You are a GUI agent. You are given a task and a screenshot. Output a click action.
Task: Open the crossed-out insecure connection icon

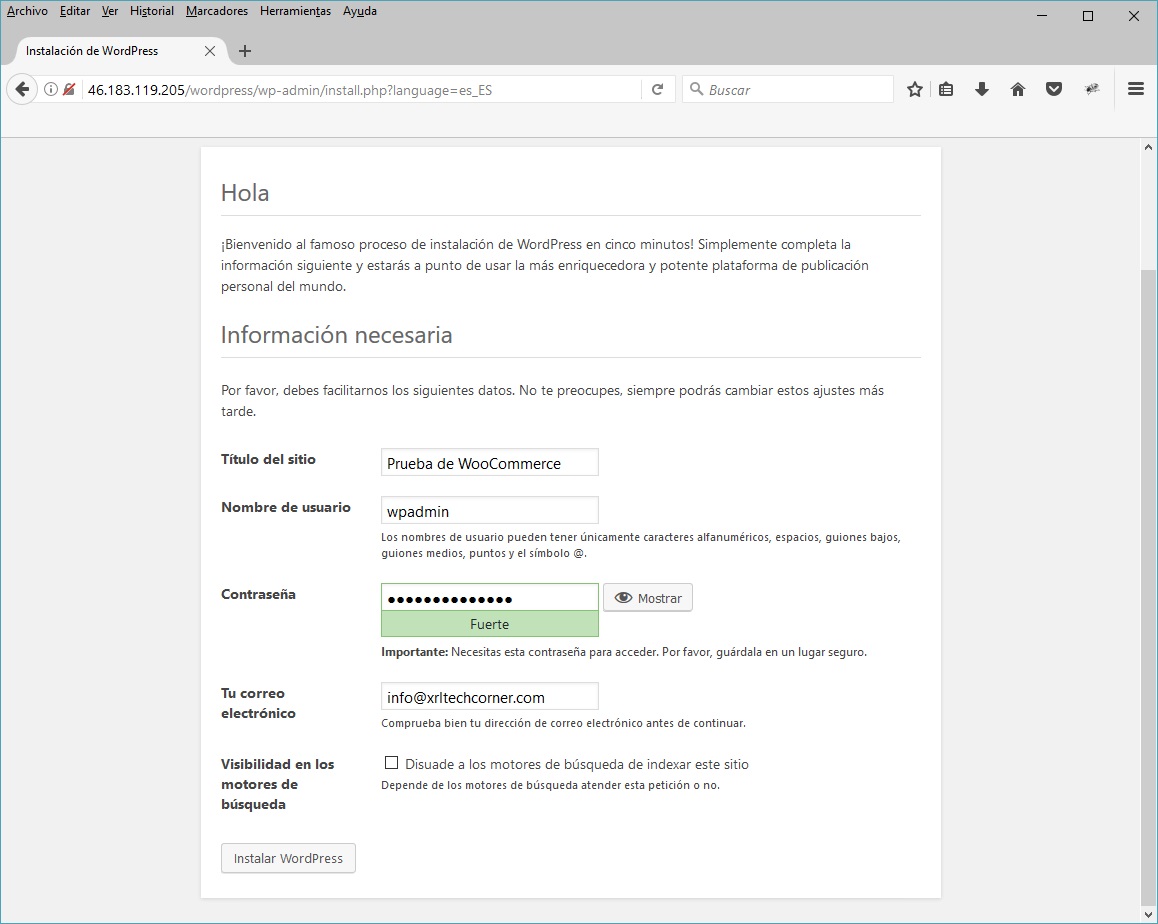(x=69, y=89)
